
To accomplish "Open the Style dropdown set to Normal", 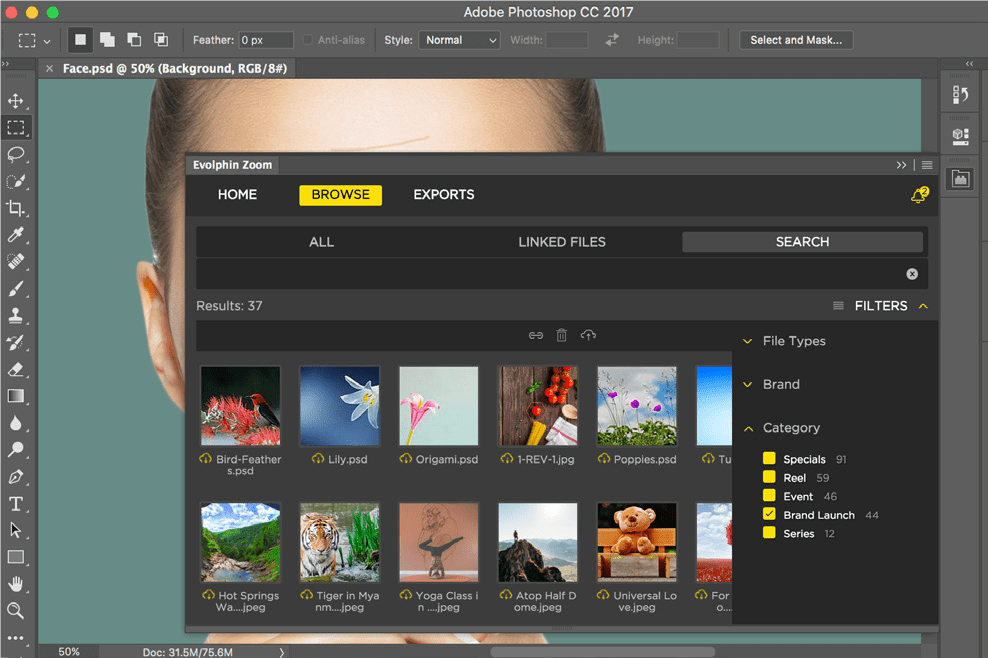I will (459, 40).
